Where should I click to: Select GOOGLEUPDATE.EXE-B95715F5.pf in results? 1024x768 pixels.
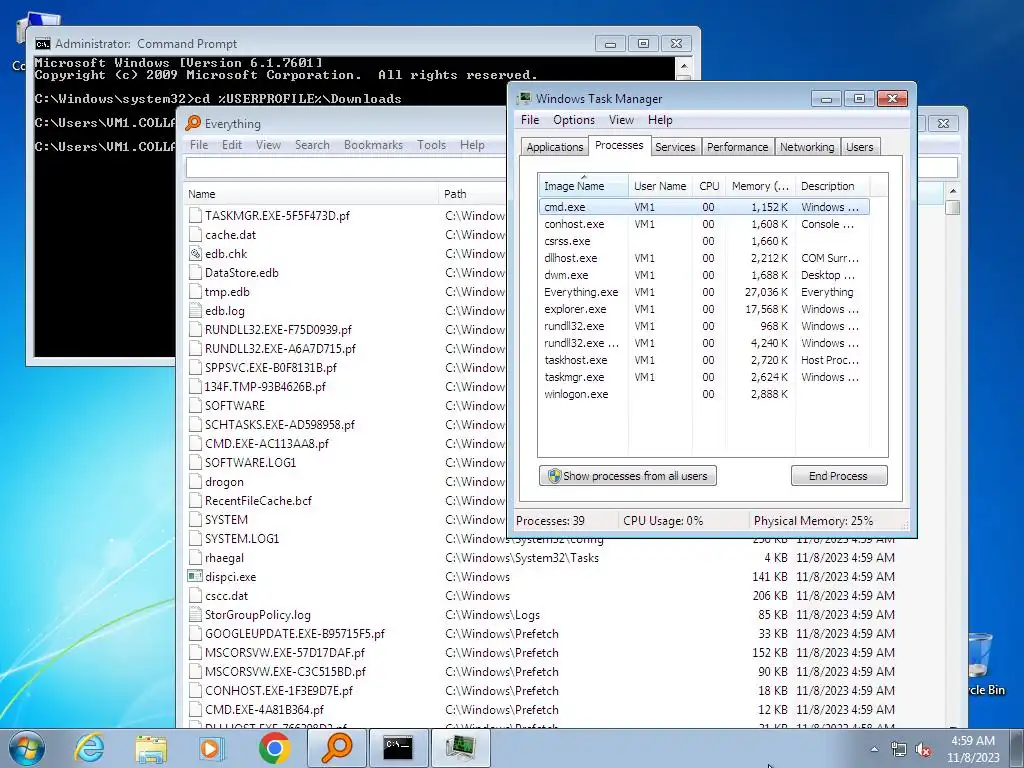(295, 633)
